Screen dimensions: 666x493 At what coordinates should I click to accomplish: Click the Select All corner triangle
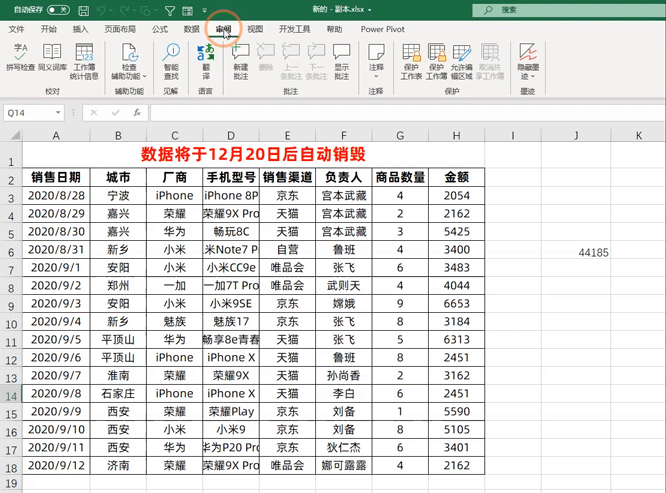click(x=16, y=135)
